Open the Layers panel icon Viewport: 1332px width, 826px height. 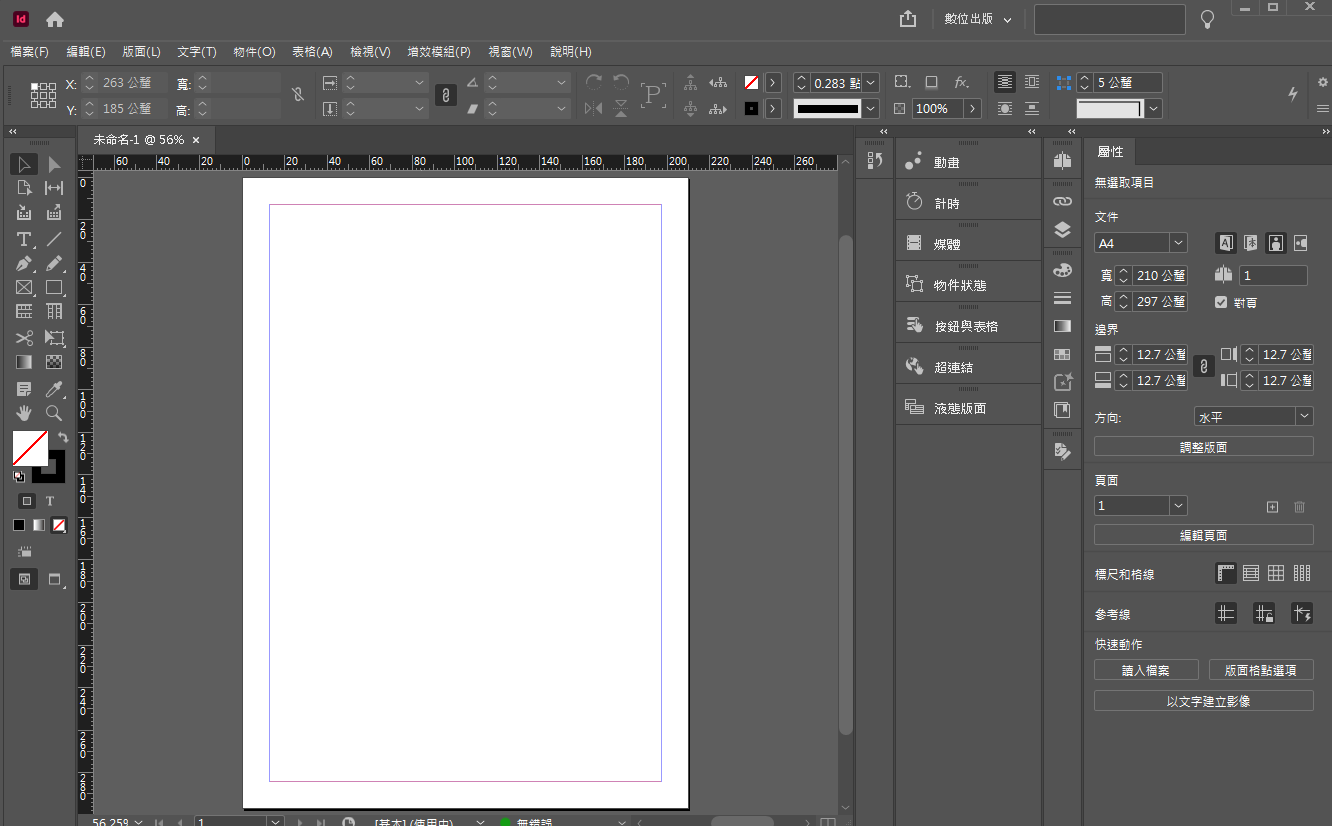(1062, 231)
